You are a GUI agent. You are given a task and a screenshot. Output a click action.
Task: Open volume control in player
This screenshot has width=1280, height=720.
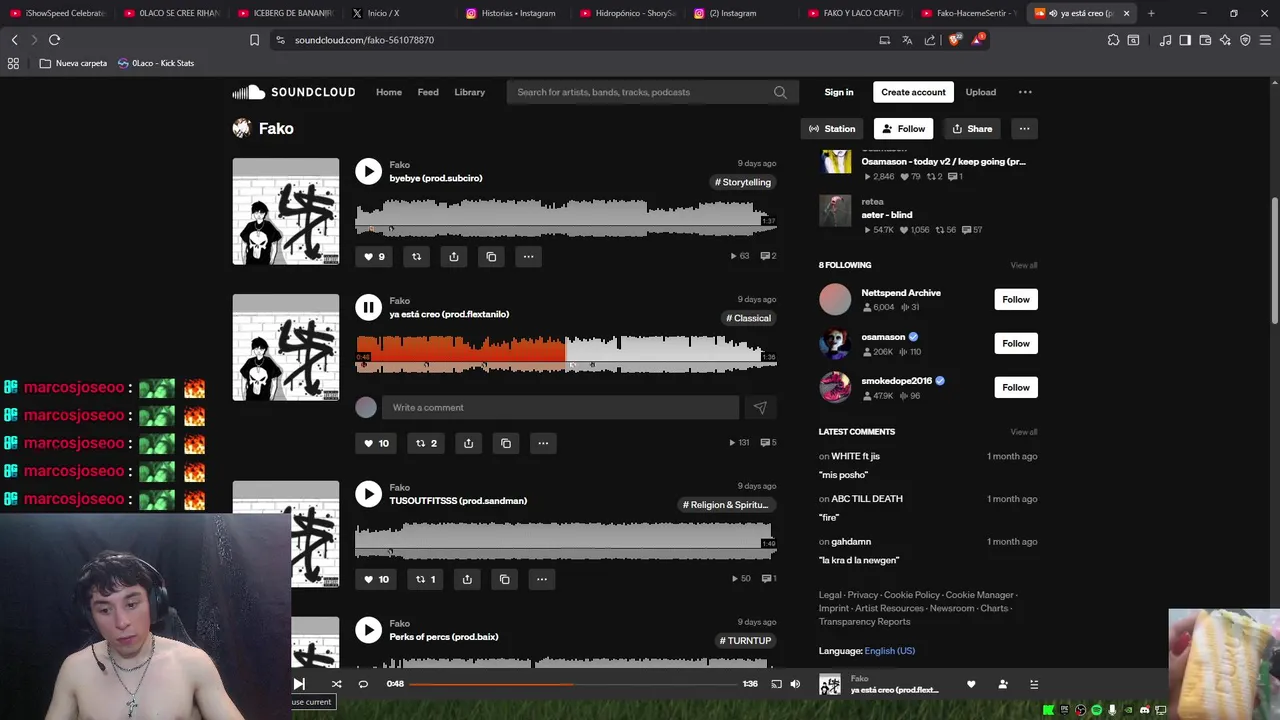[795, 684]
